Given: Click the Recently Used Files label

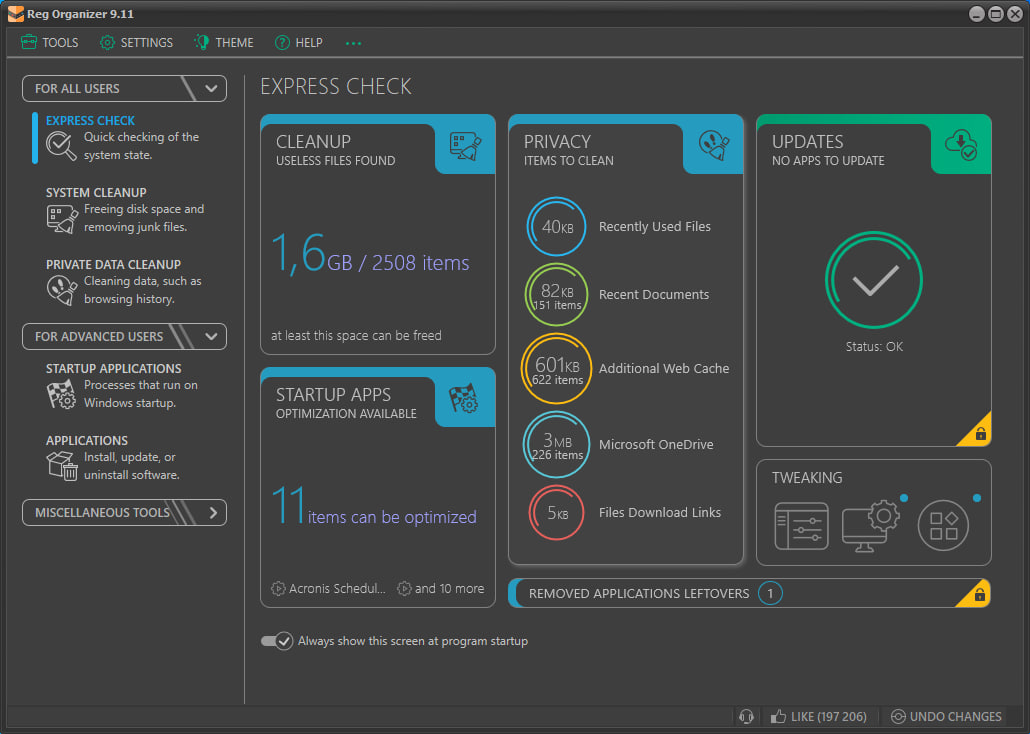Looking at the screenshot, I should coord(654,227).
